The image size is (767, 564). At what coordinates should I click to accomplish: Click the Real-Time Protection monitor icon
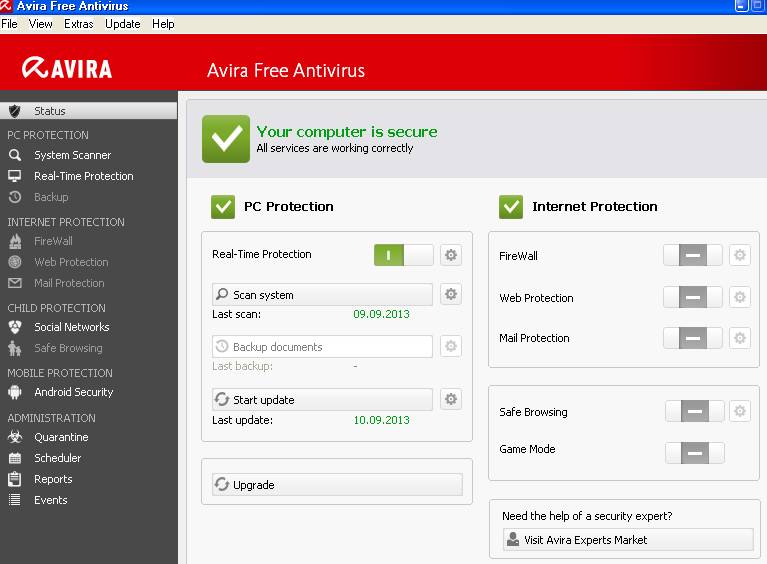point(15,176)
